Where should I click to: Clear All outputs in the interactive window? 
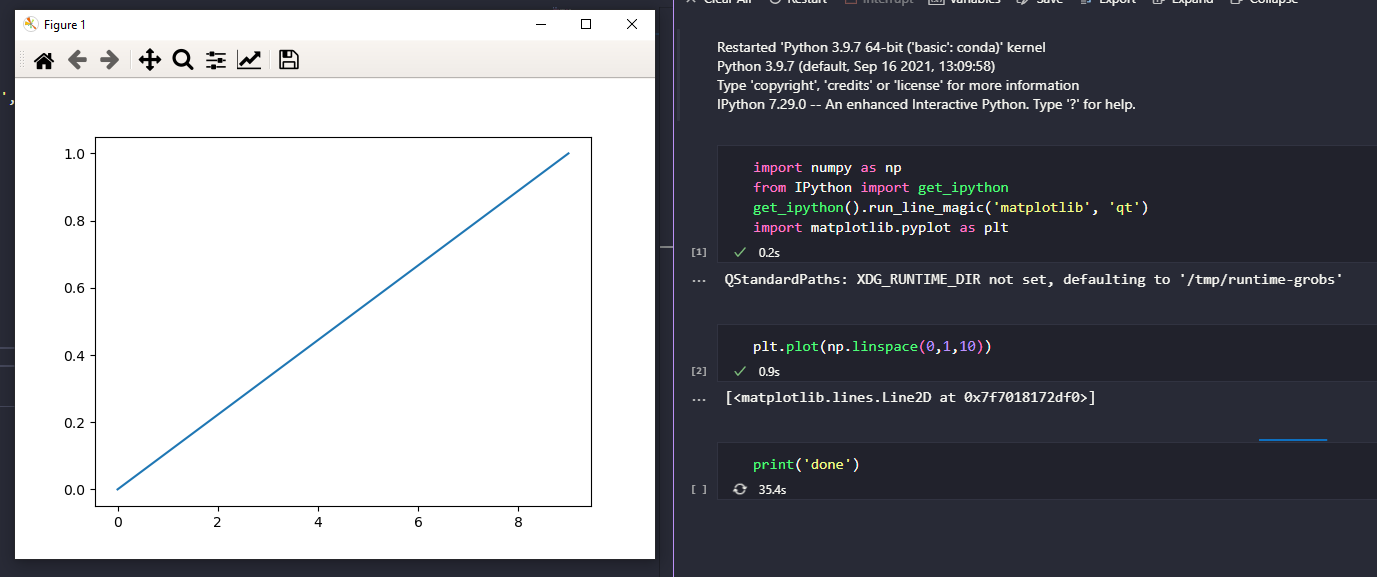(x=722, y=2)
